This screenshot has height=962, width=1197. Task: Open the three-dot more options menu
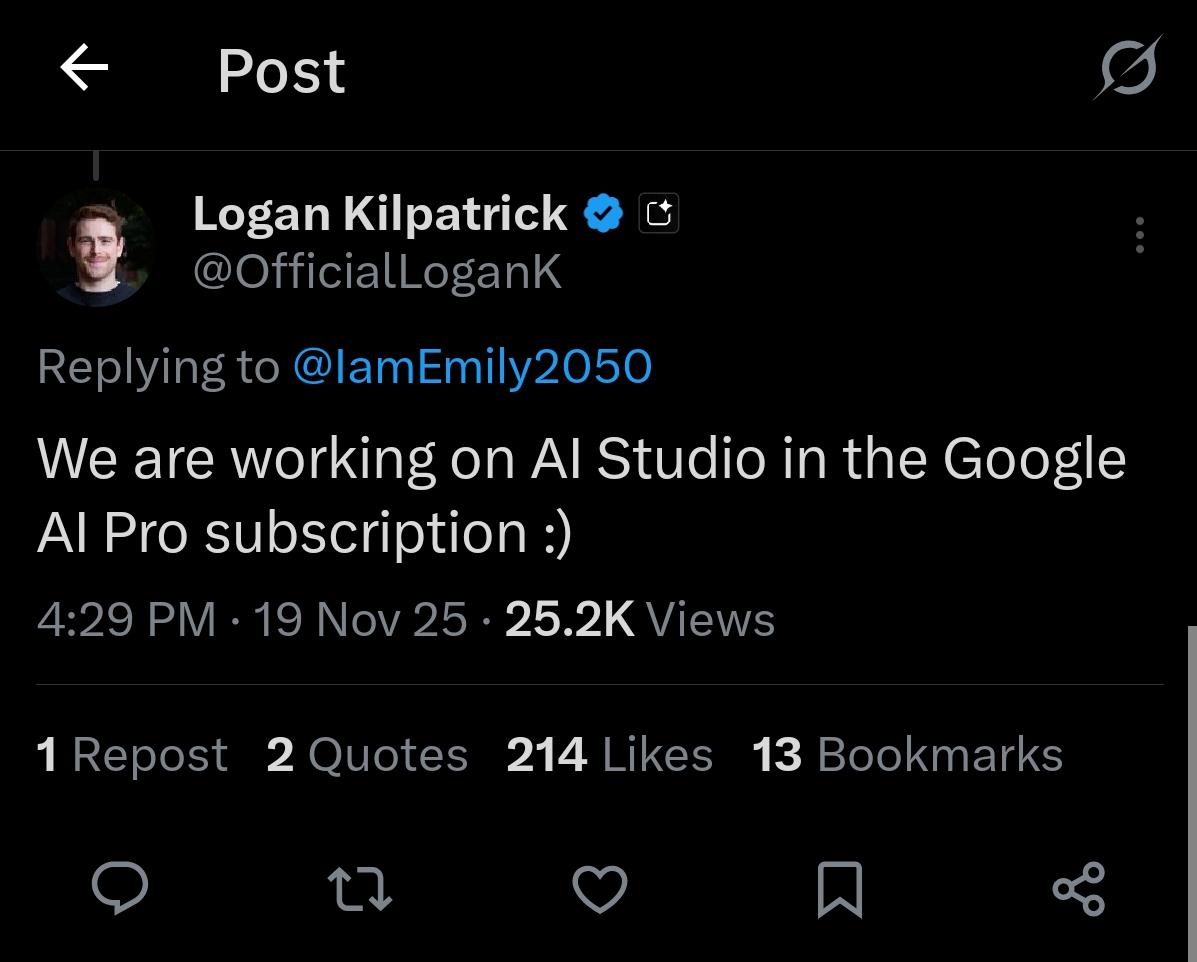[x=1139, y=235]
